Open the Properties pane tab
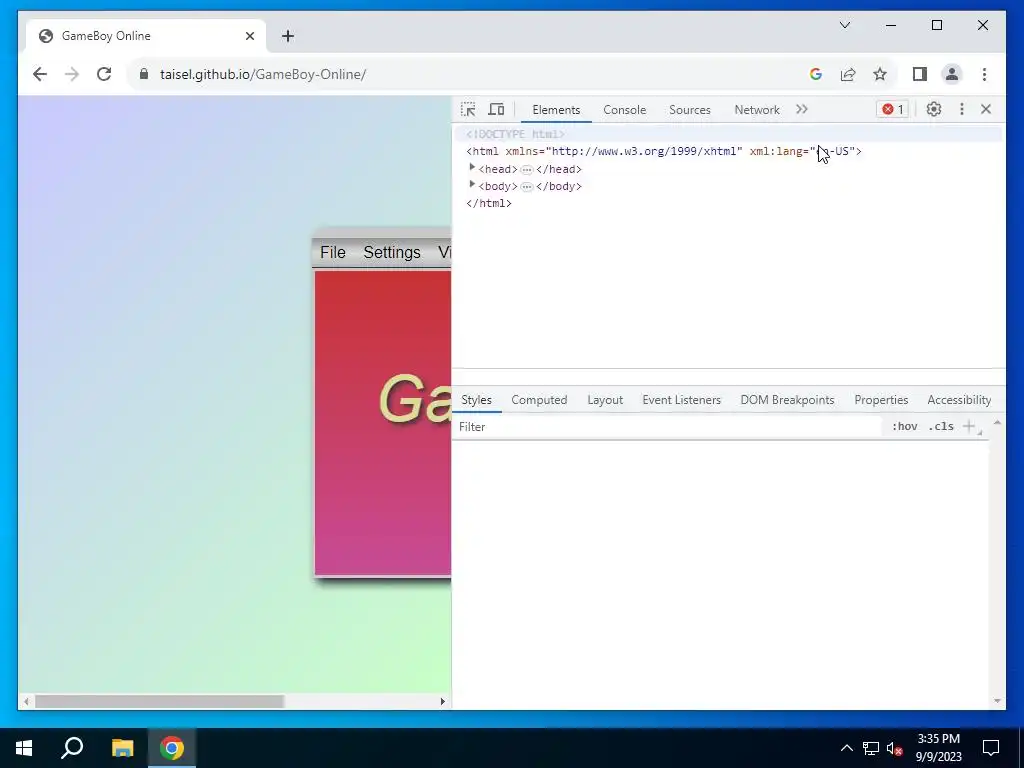 tap(881, 400)
